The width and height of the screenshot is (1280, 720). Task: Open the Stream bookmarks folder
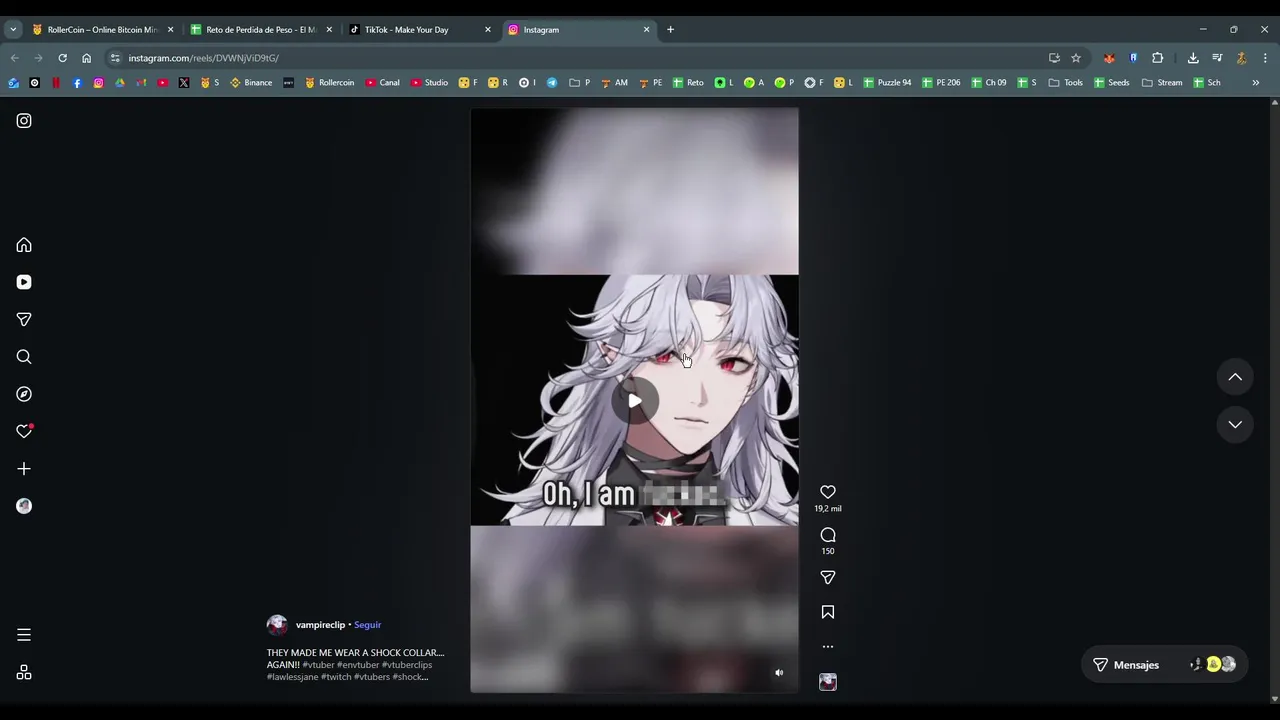tap(1162, 83)
